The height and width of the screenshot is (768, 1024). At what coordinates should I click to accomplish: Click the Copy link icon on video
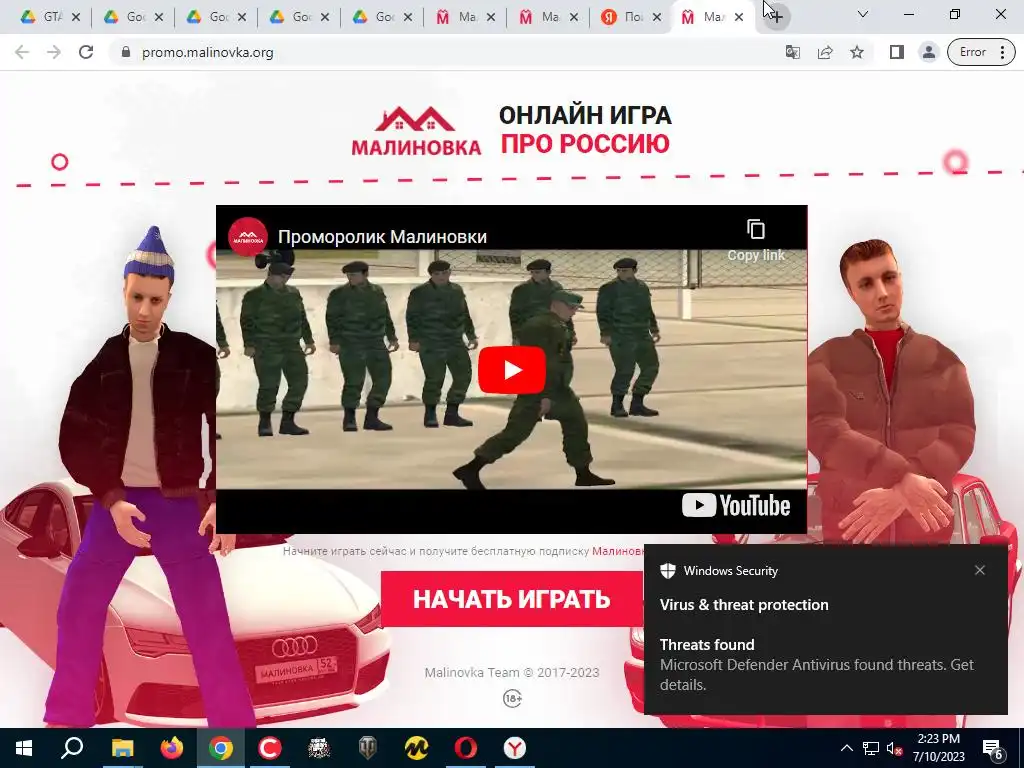coord(756,229)
